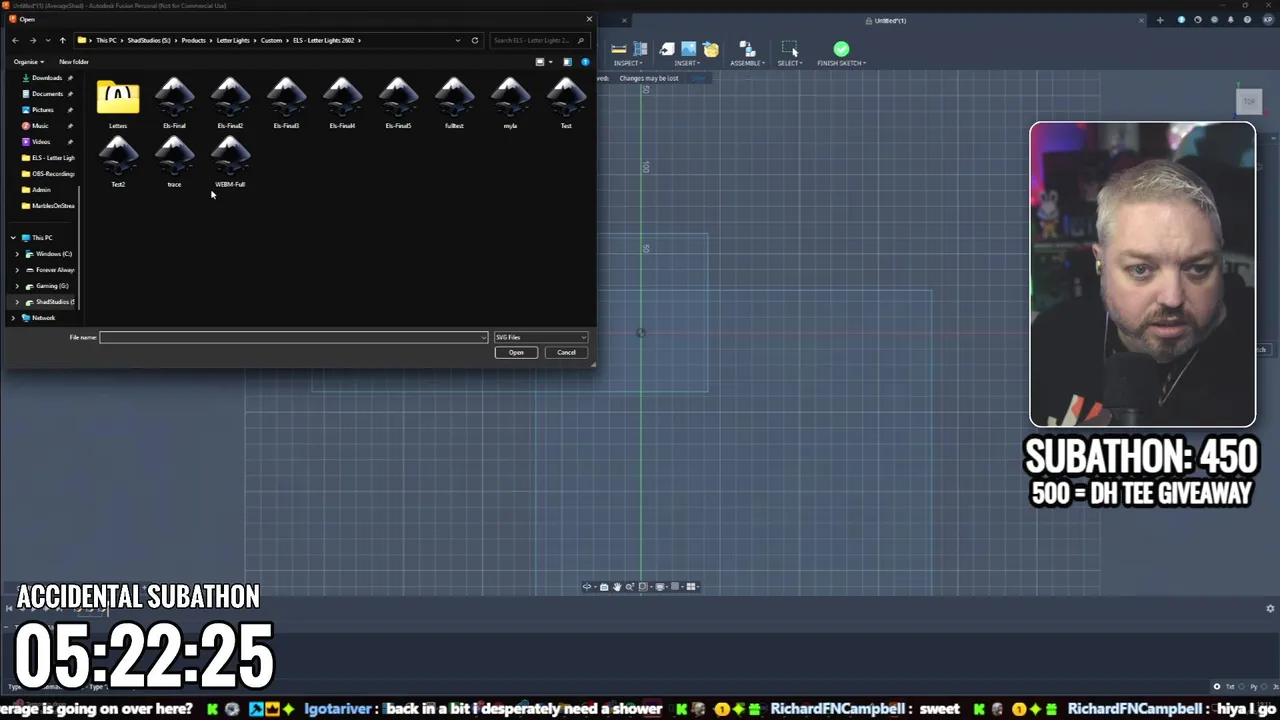Go forward in the Open dialog
Screen dimensions: 1280x720
point(32,40)
